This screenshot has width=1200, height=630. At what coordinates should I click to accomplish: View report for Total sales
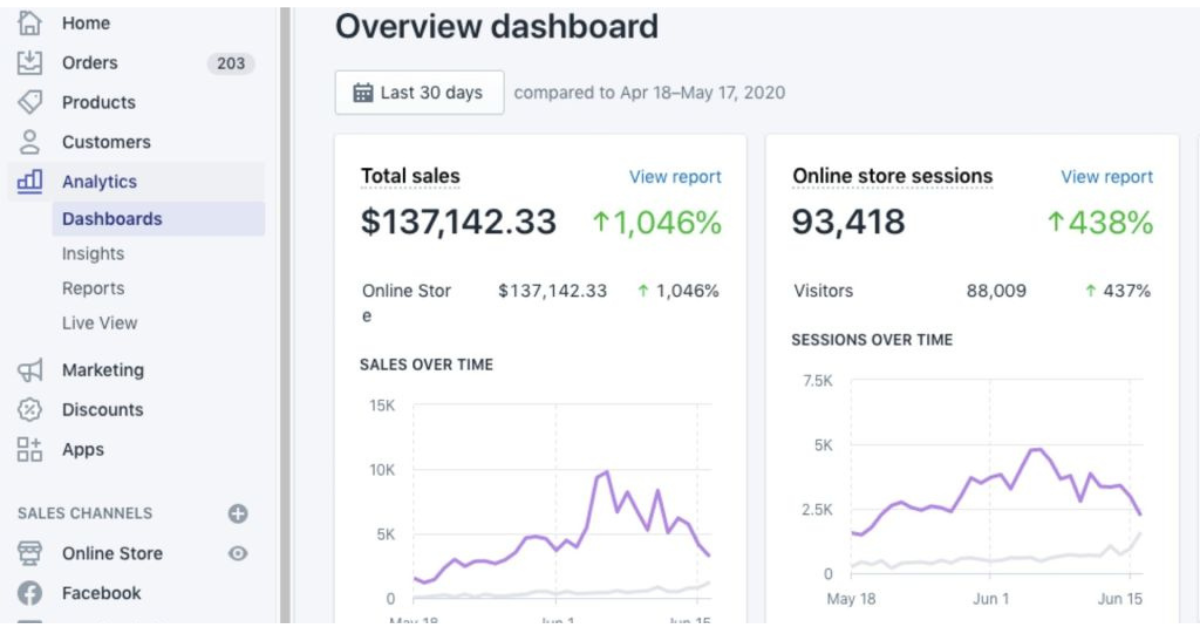pyautogui.click(x=675, y=177)
